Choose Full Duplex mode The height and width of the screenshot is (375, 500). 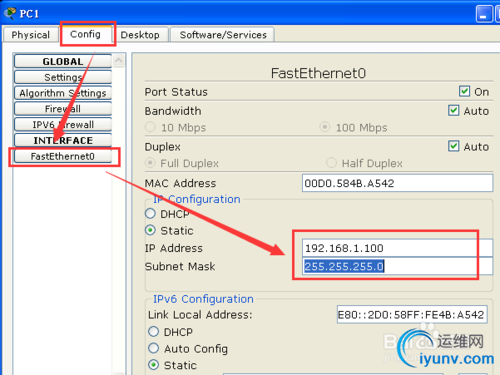click(150, 163)
